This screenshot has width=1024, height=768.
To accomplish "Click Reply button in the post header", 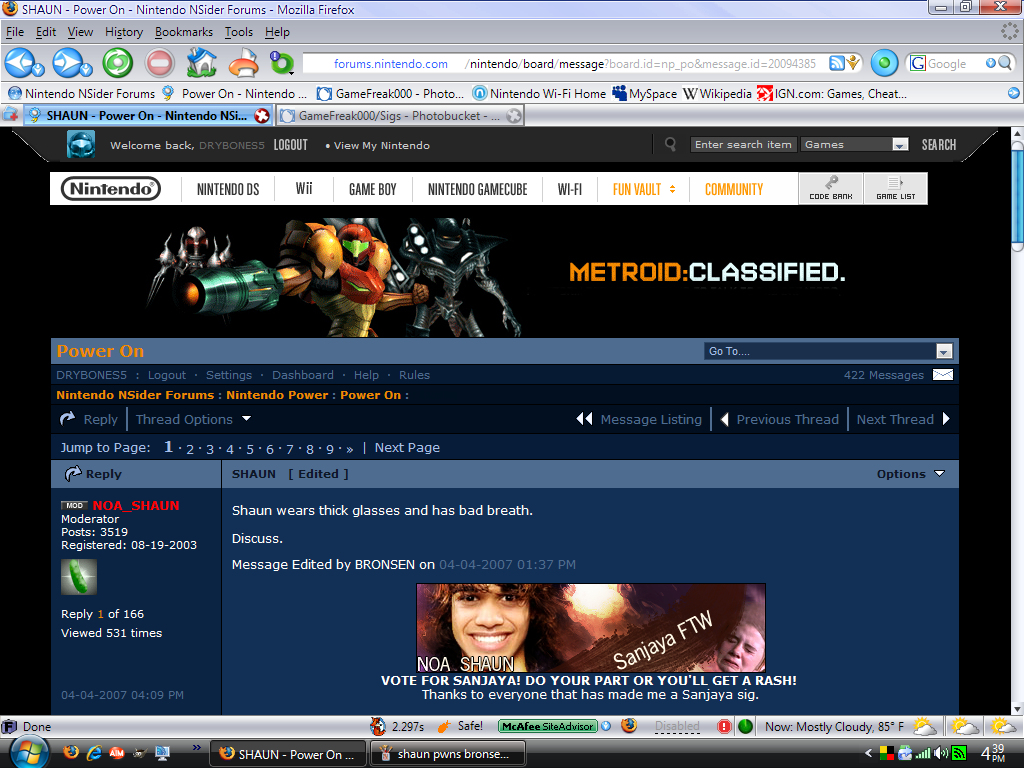I will (x=93, y=474).
